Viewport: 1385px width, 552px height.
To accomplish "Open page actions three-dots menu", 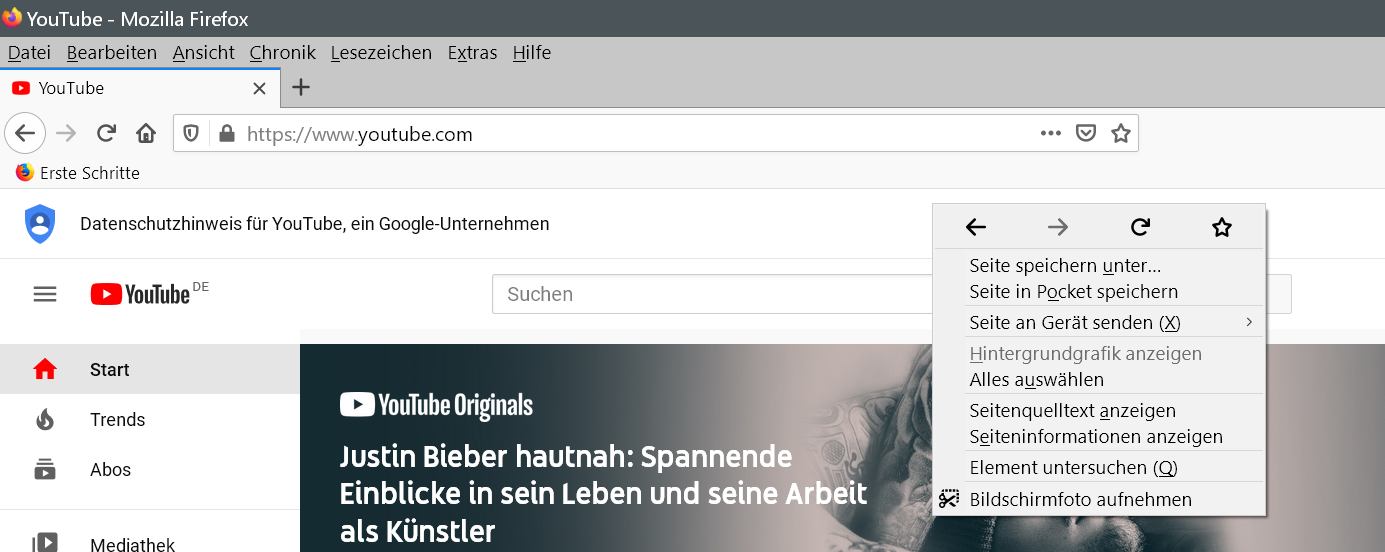I will click(x=1050, y=133).
